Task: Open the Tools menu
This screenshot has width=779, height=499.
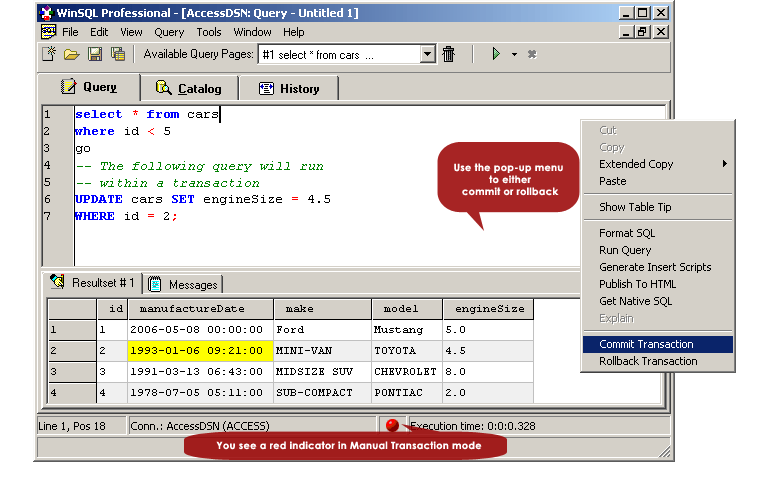Action: click(209, 32)
